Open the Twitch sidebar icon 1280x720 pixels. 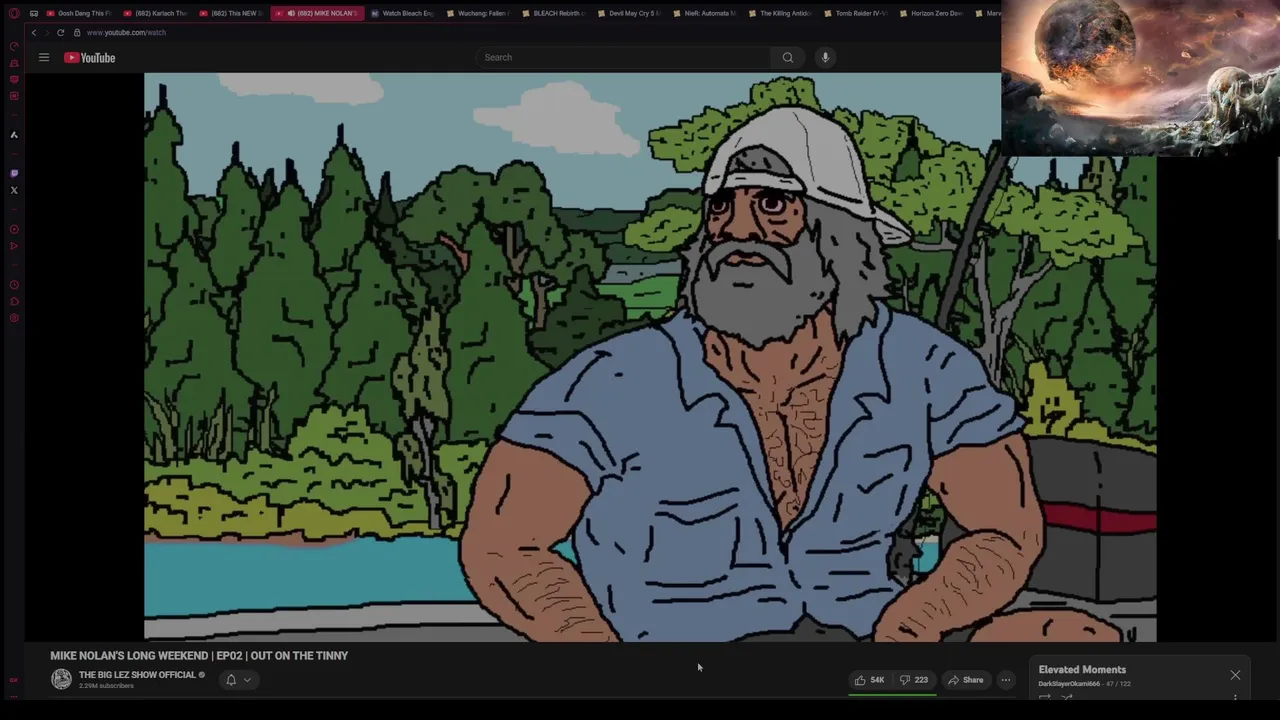(x=14, y=173)
